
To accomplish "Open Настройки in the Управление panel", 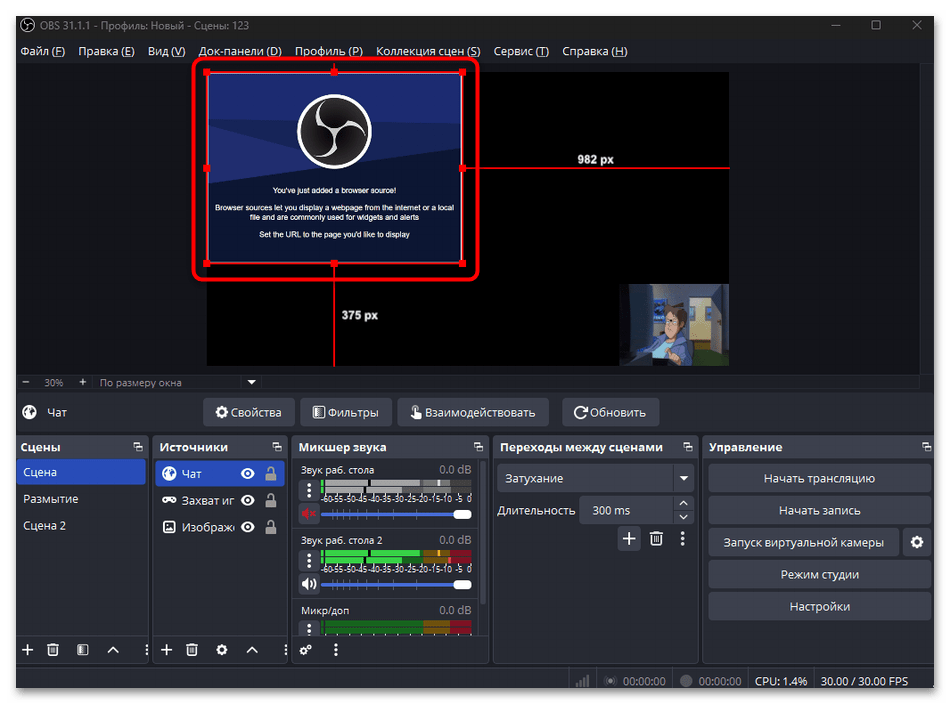I will 819,607.
